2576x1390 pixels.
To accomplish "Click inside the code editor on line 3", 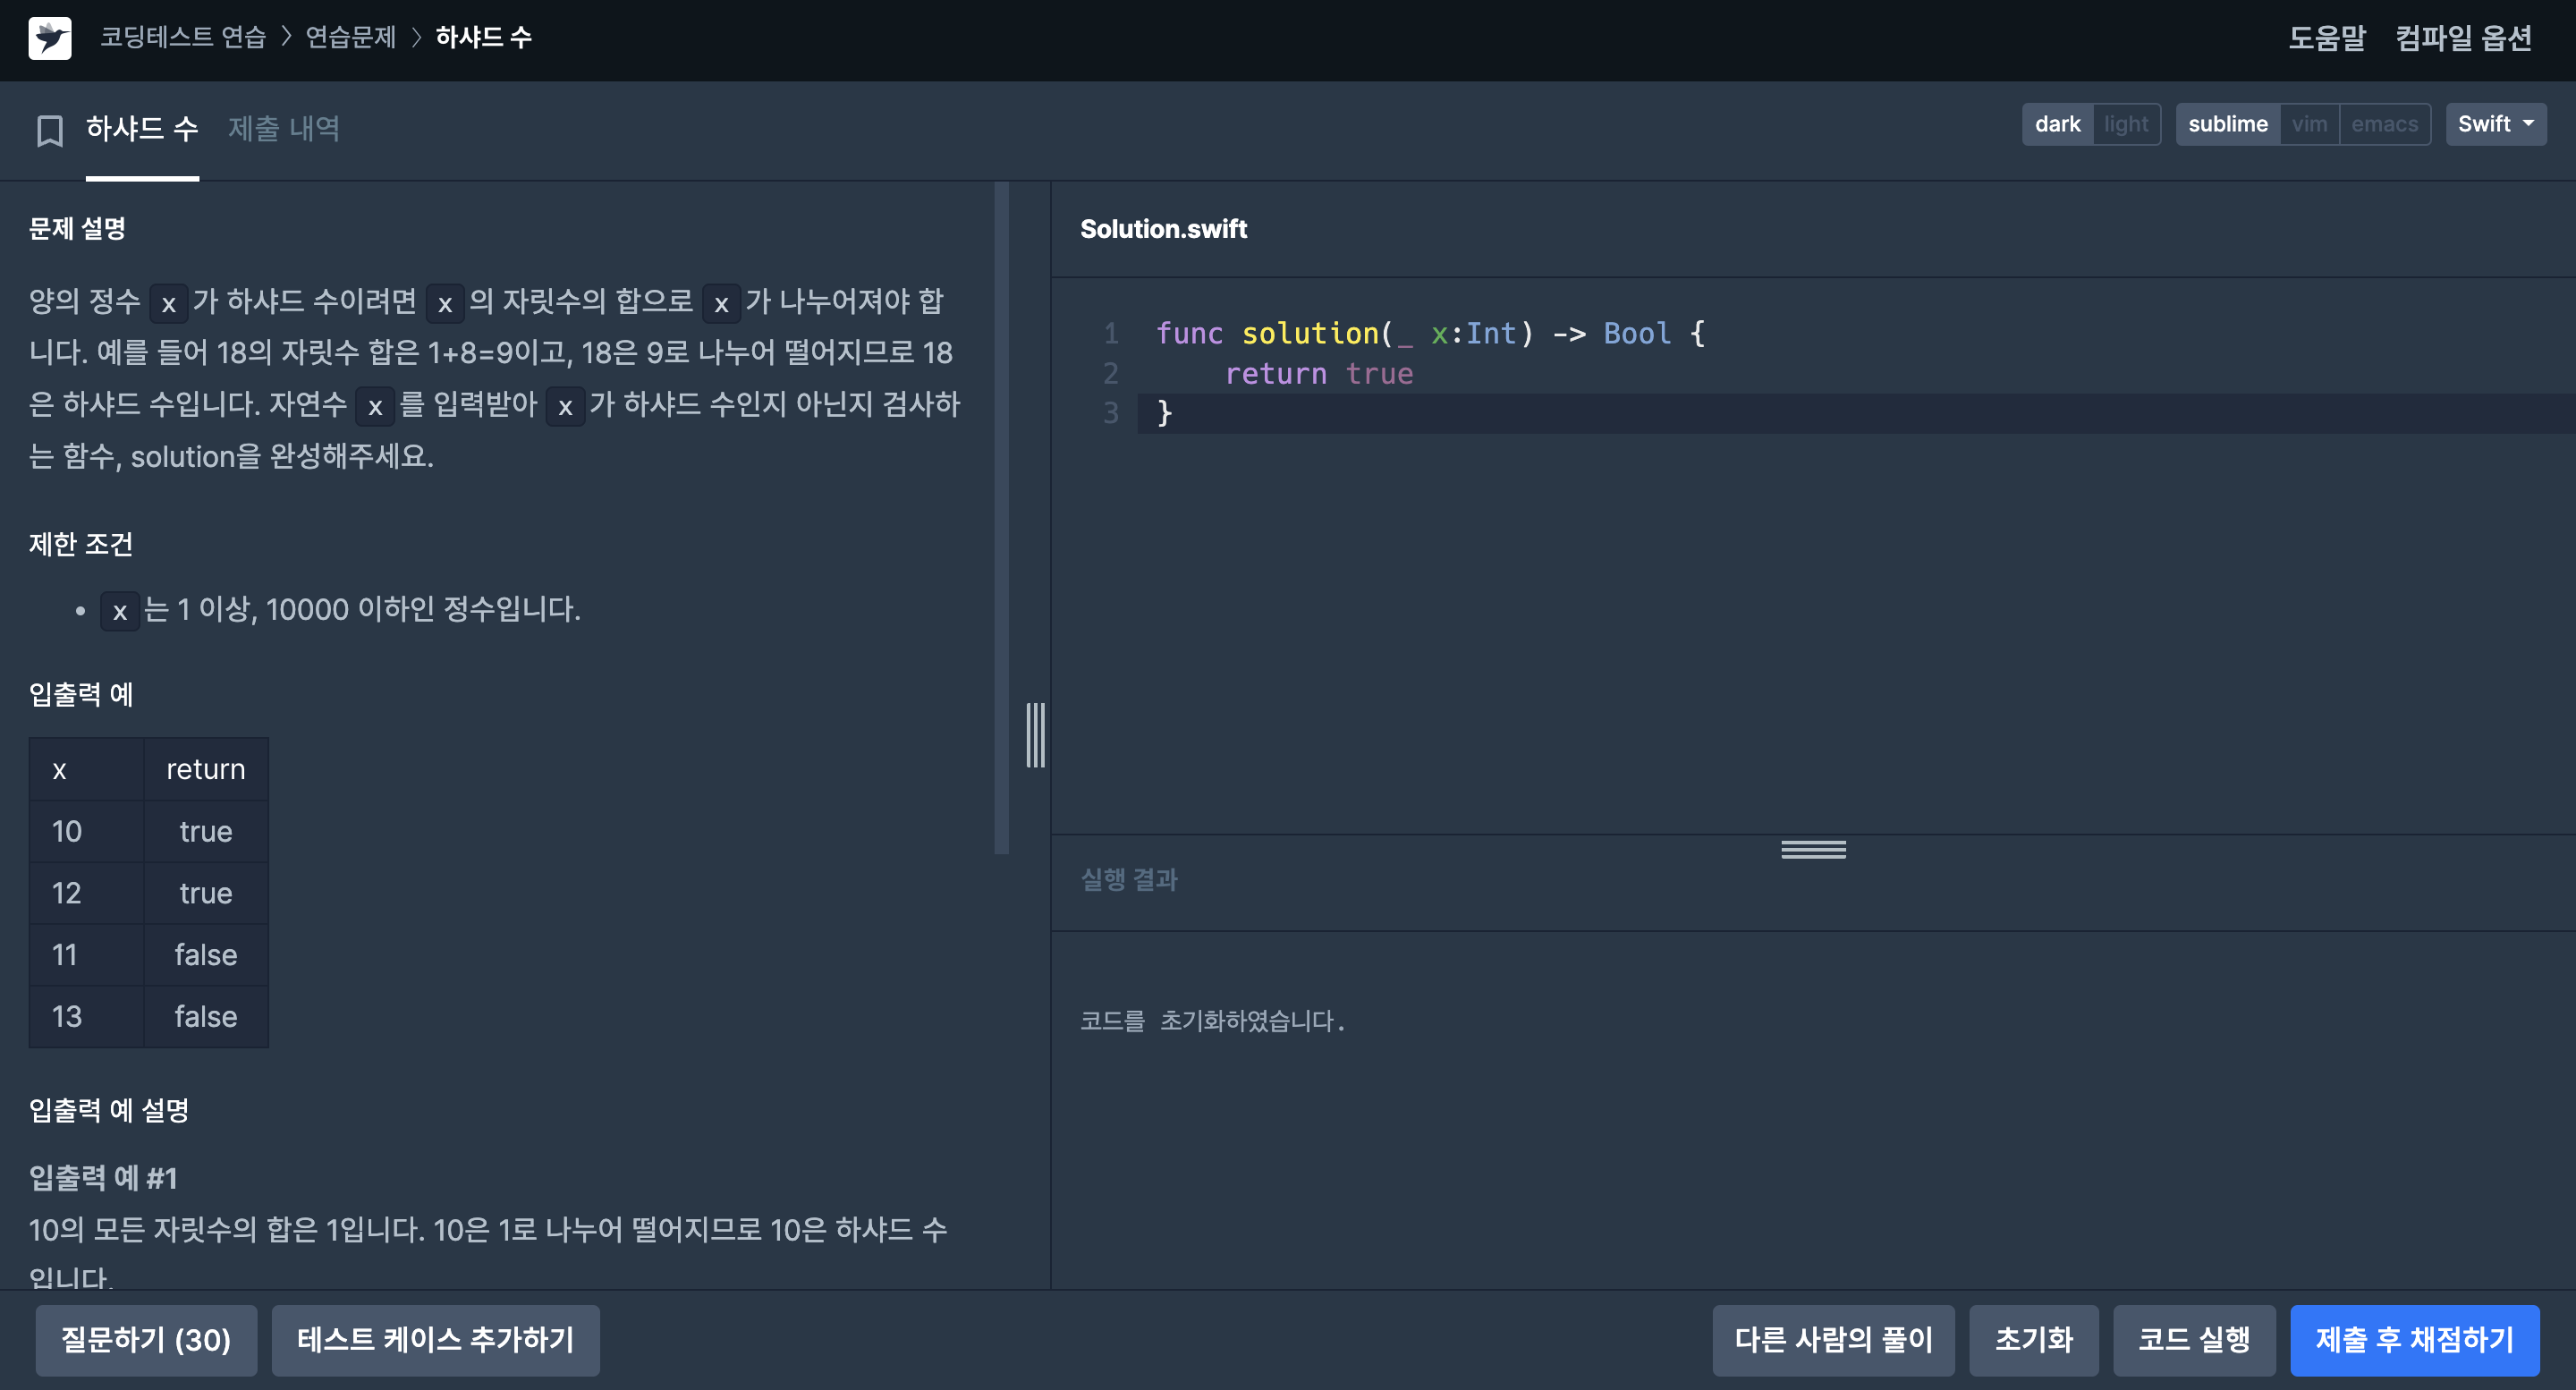I will tap(1500, 413).
